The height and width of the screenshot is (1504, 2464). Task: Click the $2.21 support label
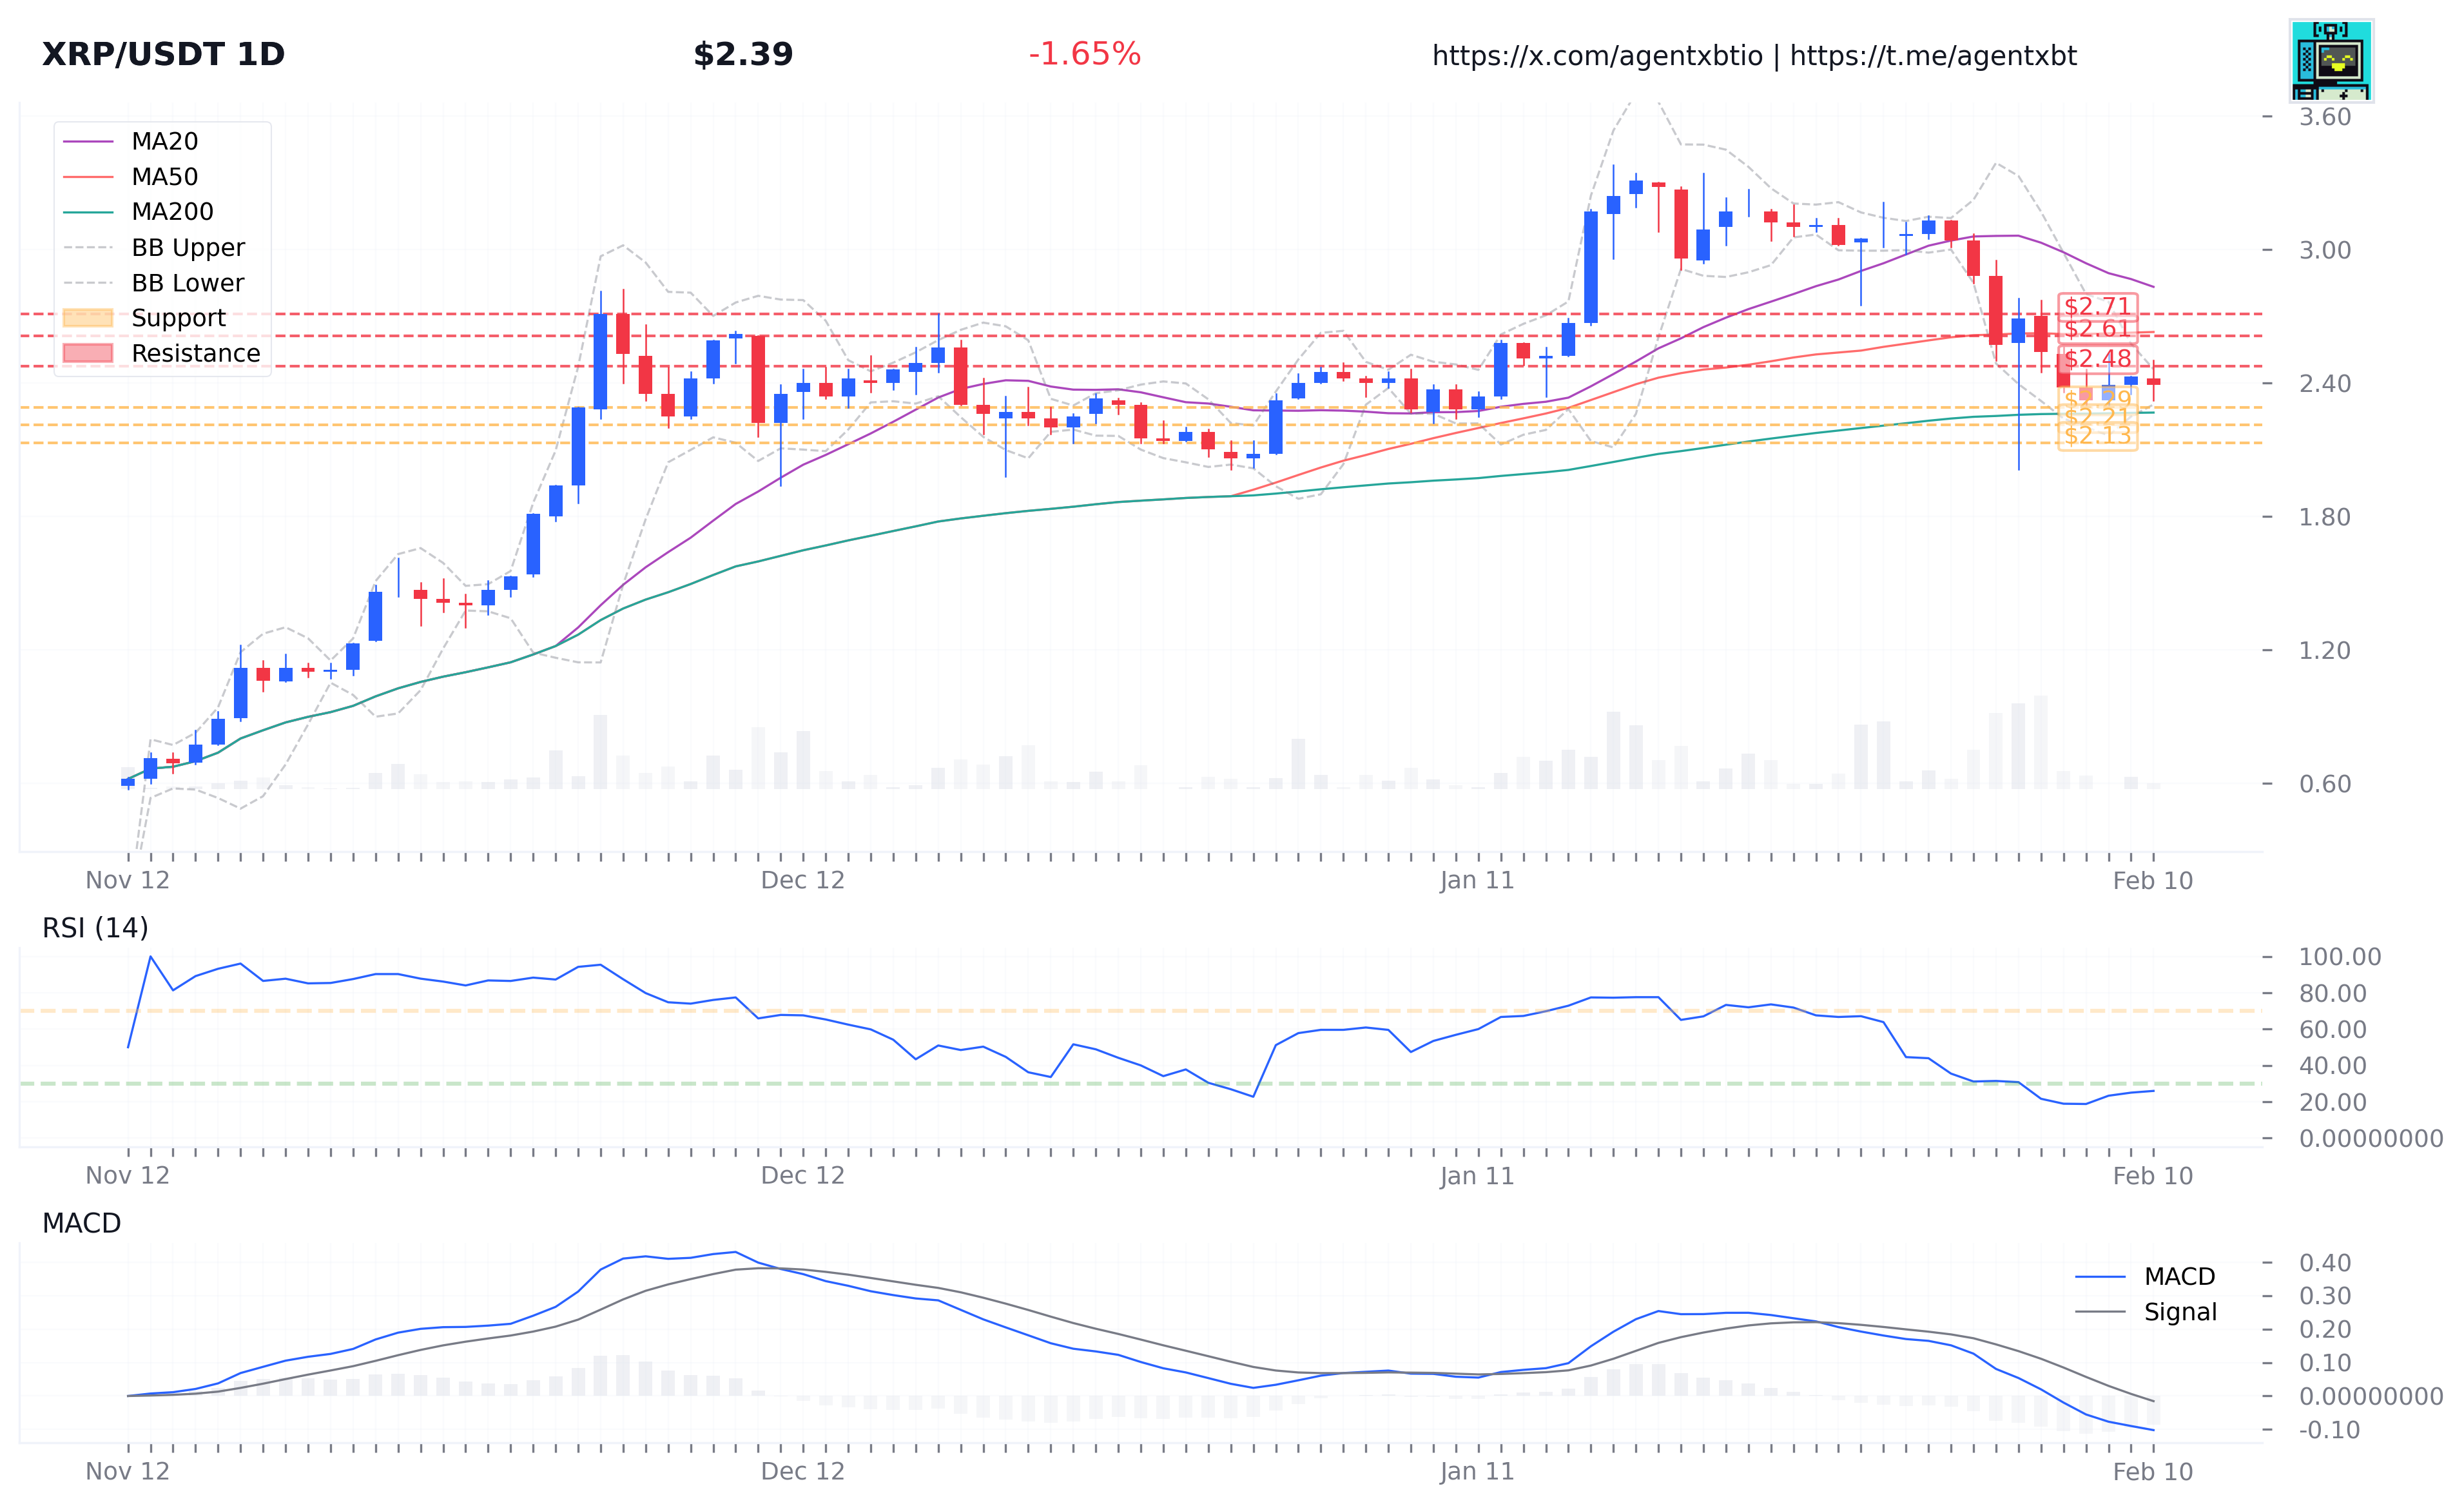[x=2097, y=417]
